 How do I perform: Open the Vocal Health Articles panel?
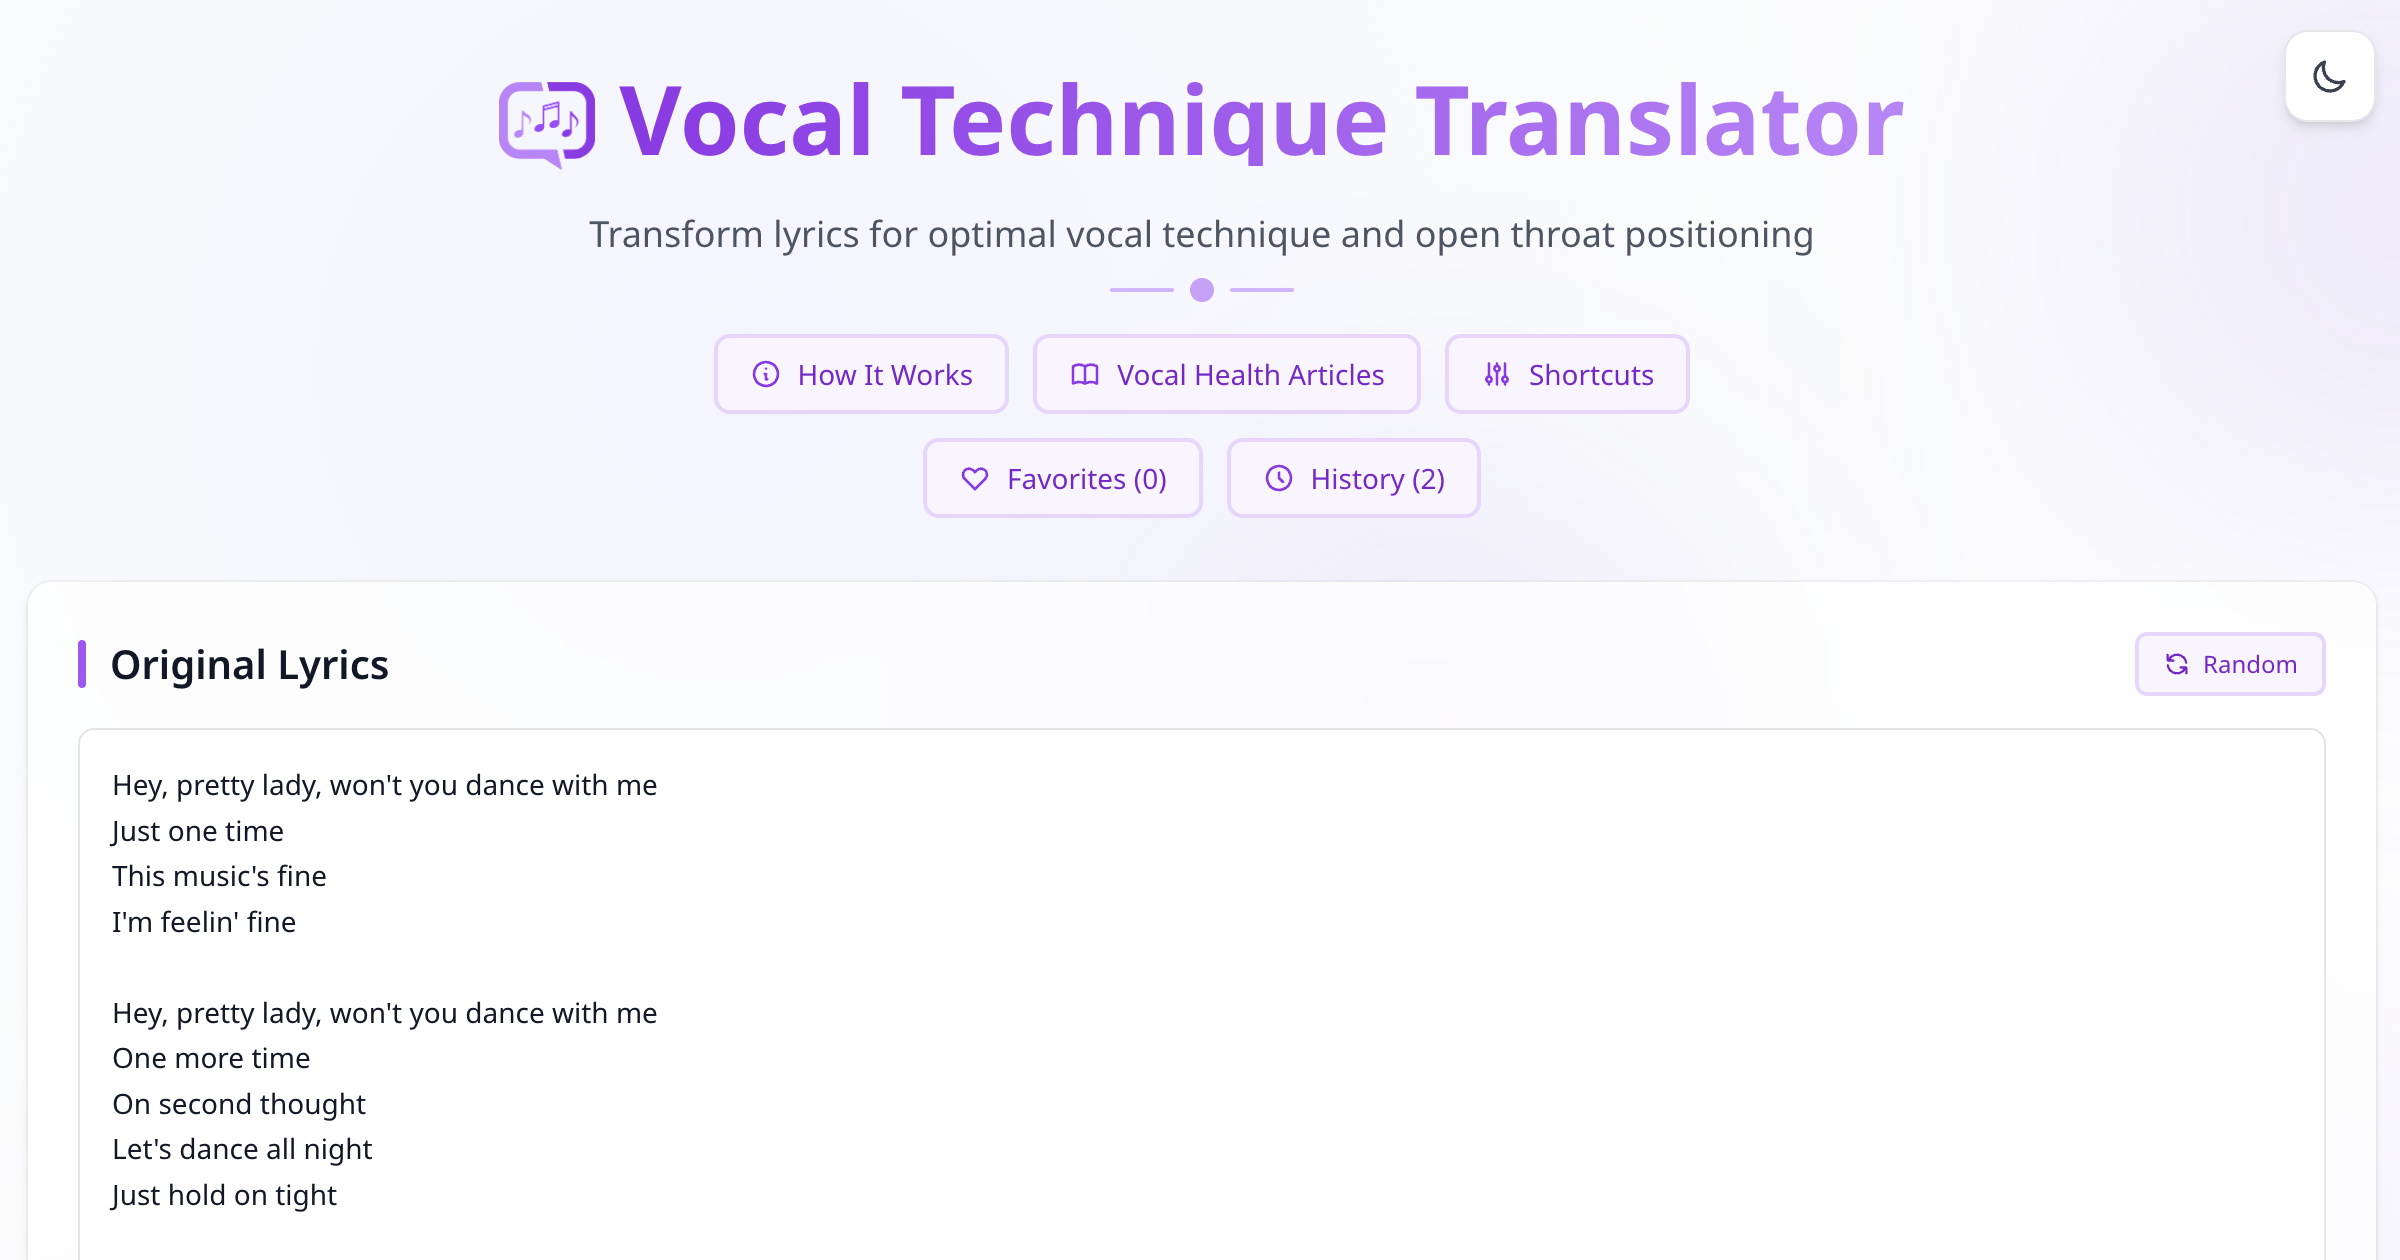pos(1226,374)
